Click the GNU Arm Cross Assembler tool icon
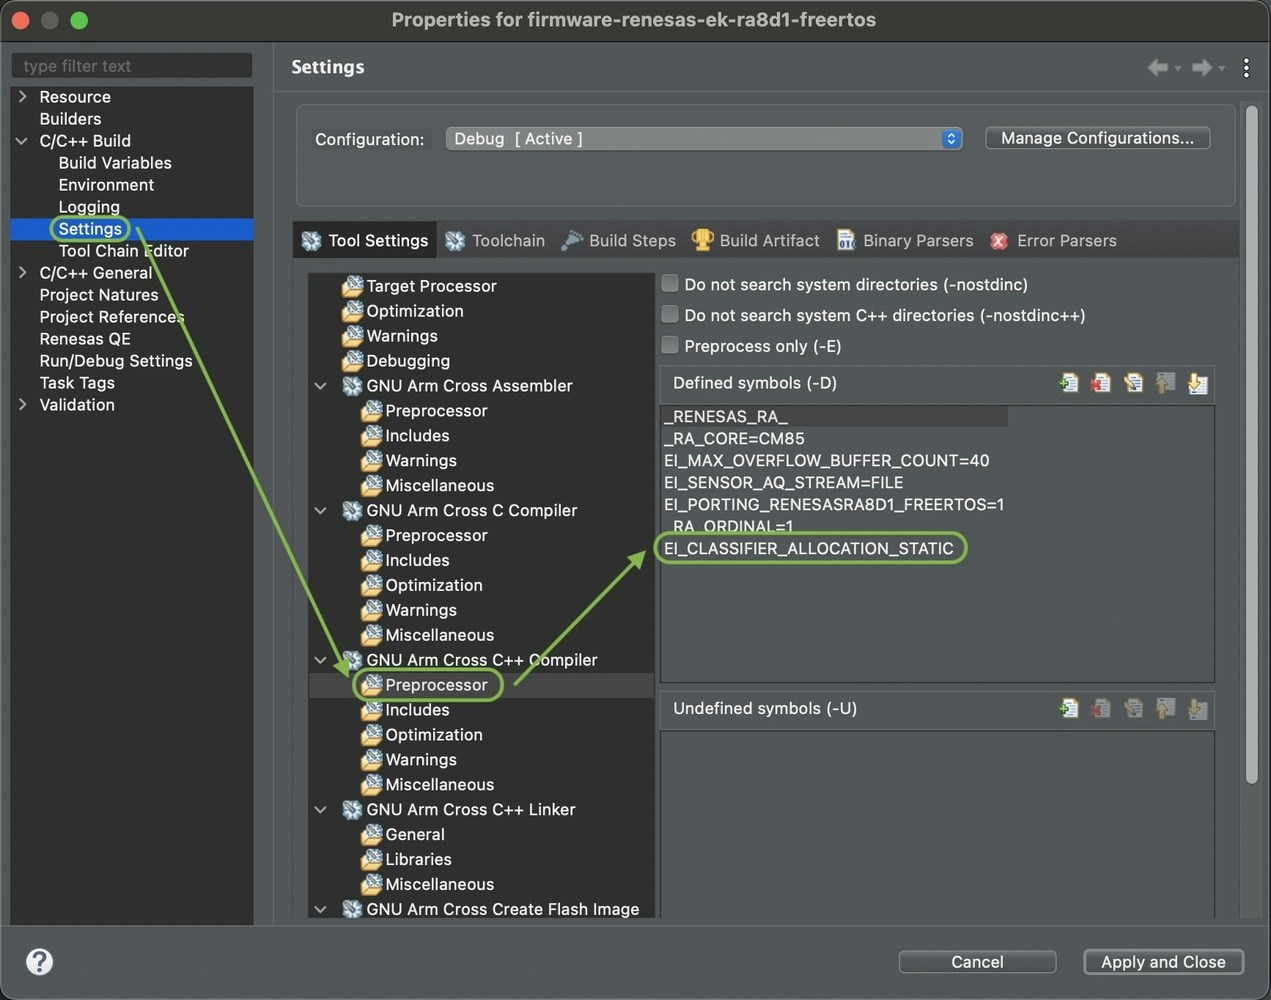 tap(352, 386)
